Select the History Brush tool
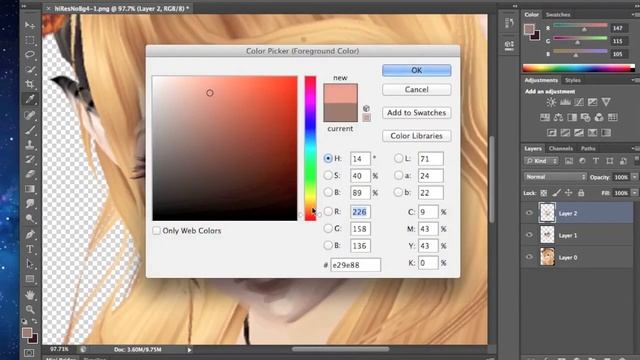This screenshot has height=360, width=640. coord(30,159)
